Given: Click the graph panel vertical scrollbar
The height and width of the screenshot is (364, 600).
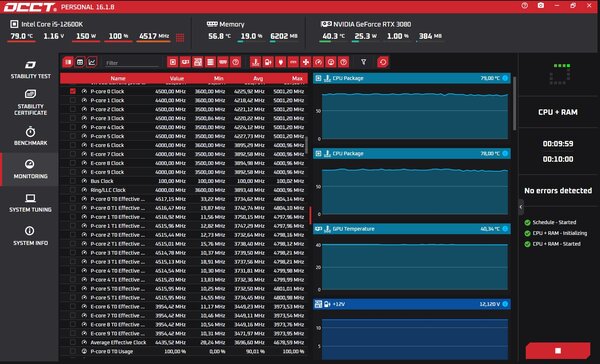Looking at the screenshot, I should (514, 103).
